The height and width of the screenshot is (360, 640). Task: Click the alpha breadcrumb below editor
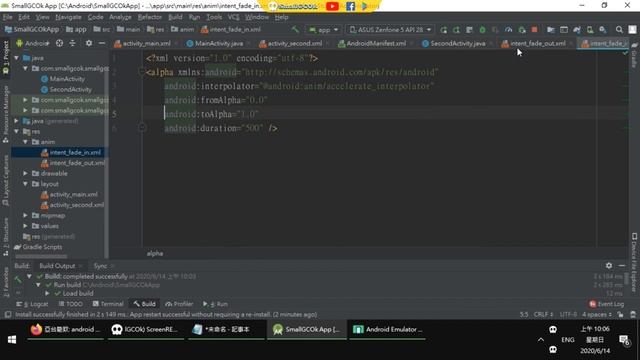155,253
